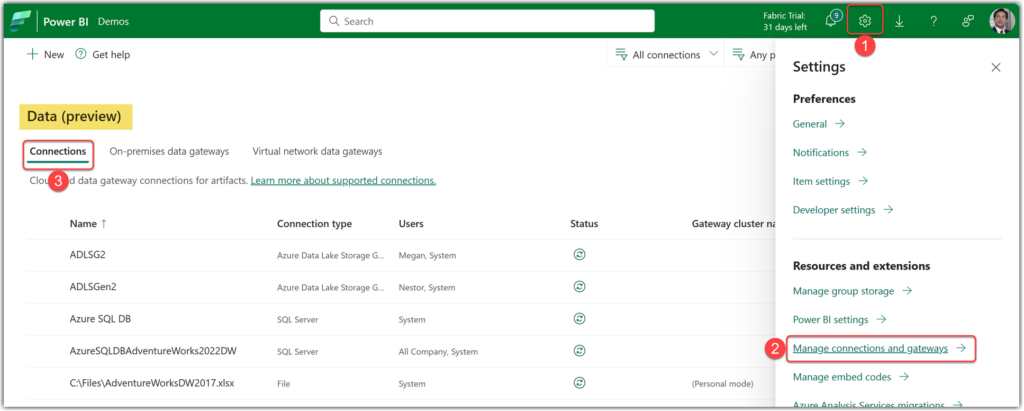Switch to the Connections tab
The width and height of the screenshot is (1024, 411).
coord(58,152)
